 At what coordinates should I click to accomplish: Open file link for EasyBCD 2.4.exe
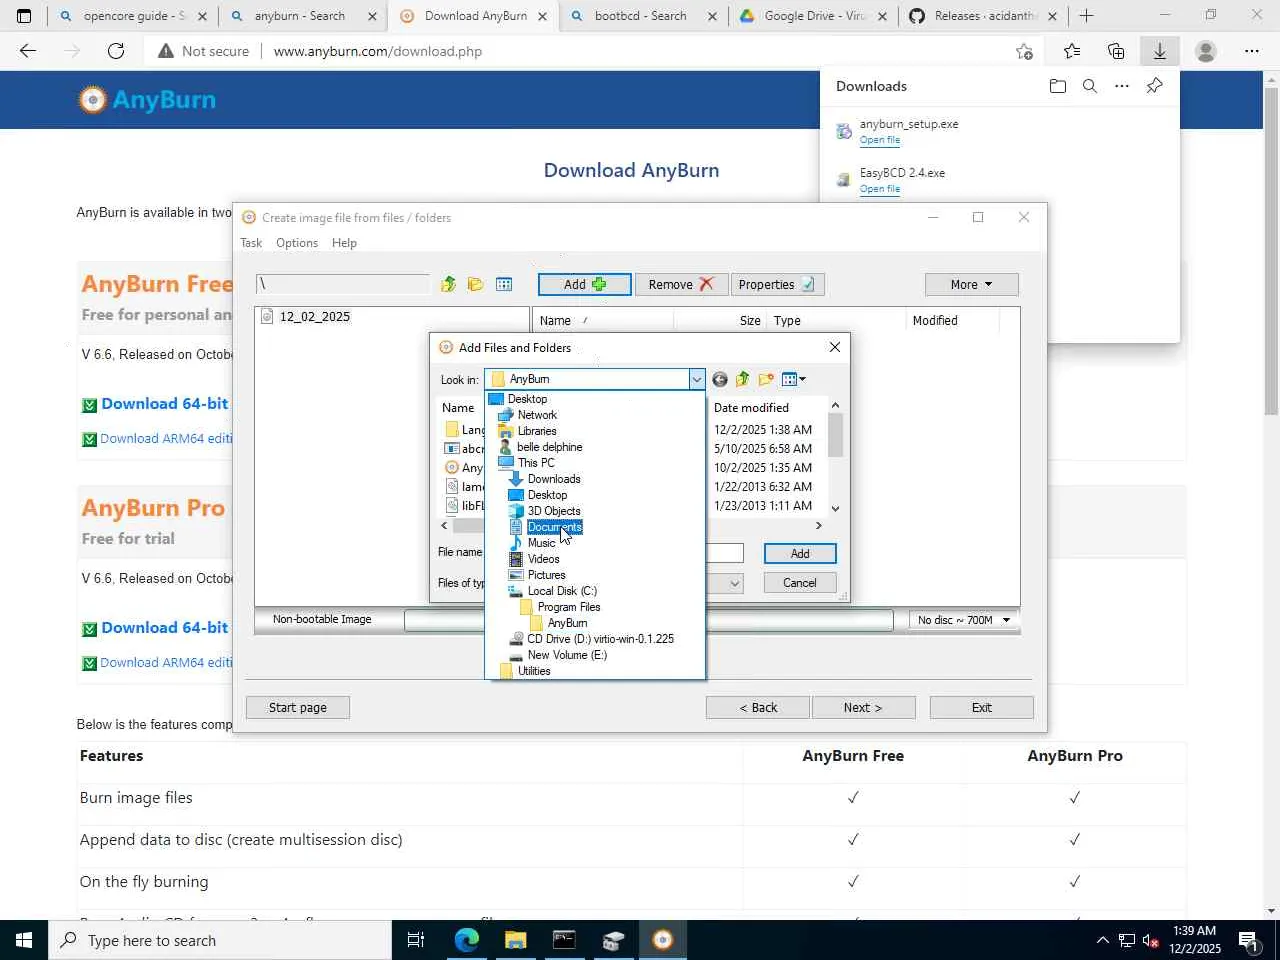point(880,189)
